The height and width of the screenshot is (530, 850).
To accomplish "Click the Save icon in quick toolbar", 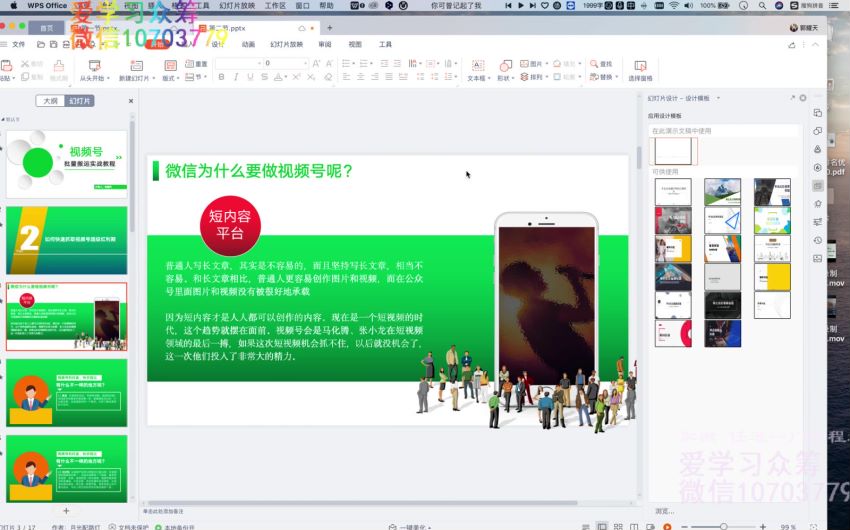I will point(53,44).
